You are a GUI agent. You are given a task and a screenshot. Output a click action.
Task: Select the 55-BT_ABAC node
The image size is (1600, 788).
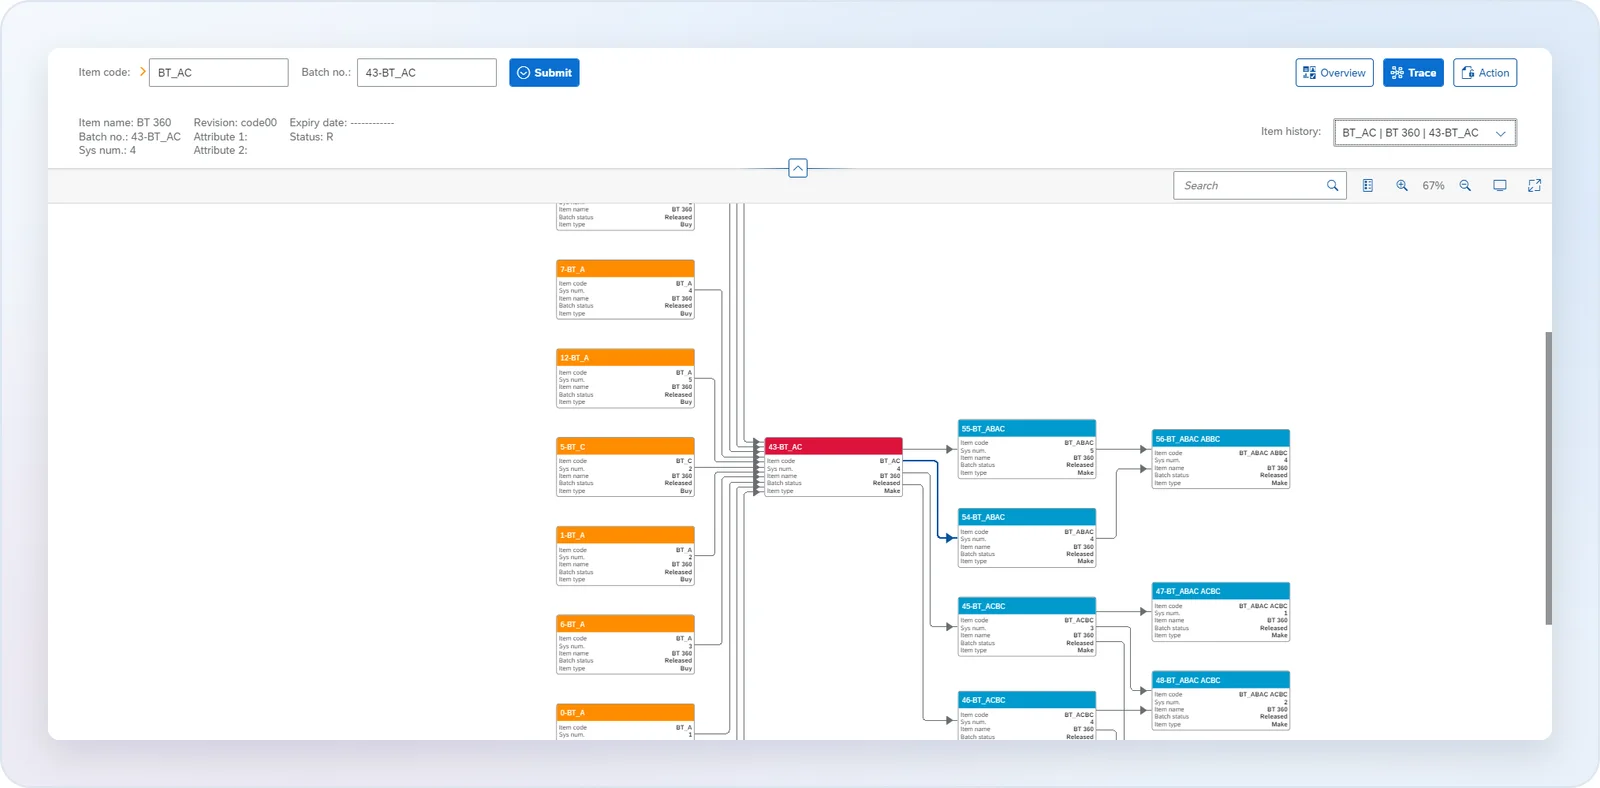point(1027,449)
